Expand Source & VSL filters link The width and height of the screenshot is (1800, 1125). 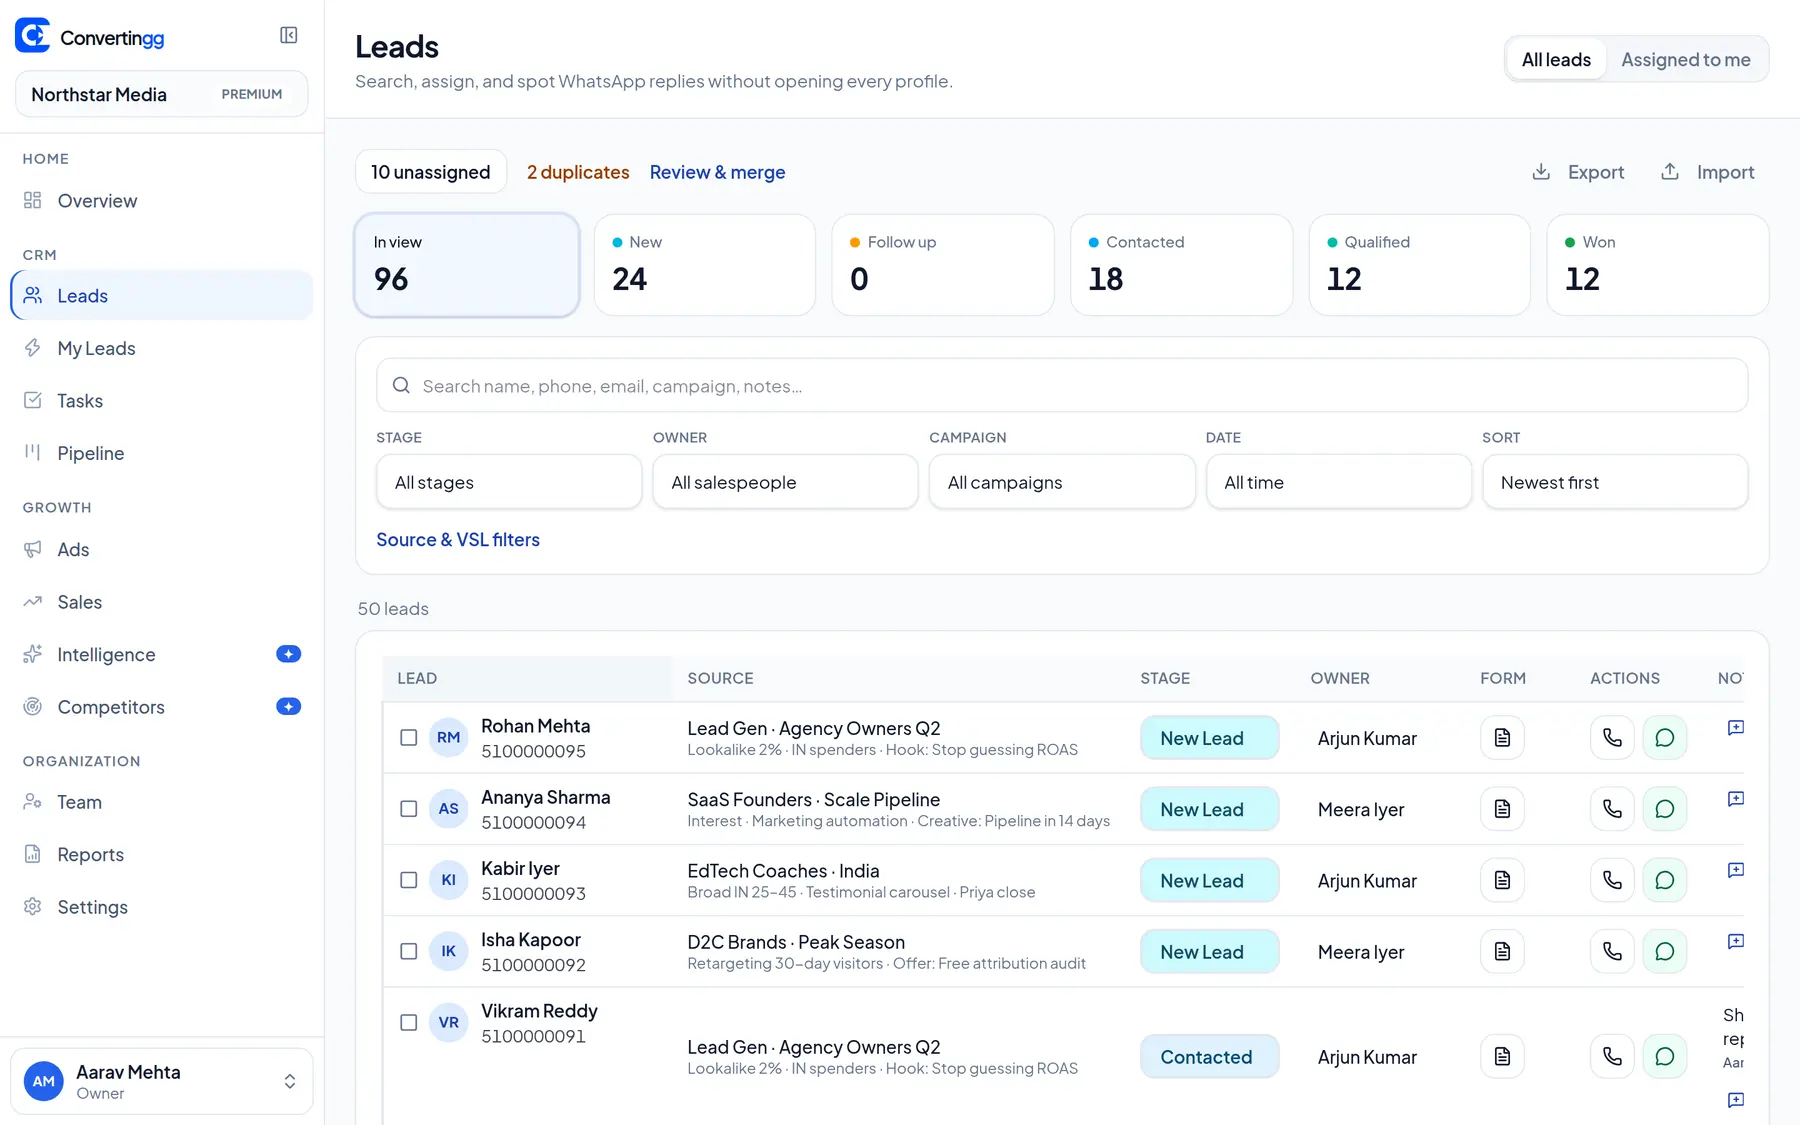(458, 540)
